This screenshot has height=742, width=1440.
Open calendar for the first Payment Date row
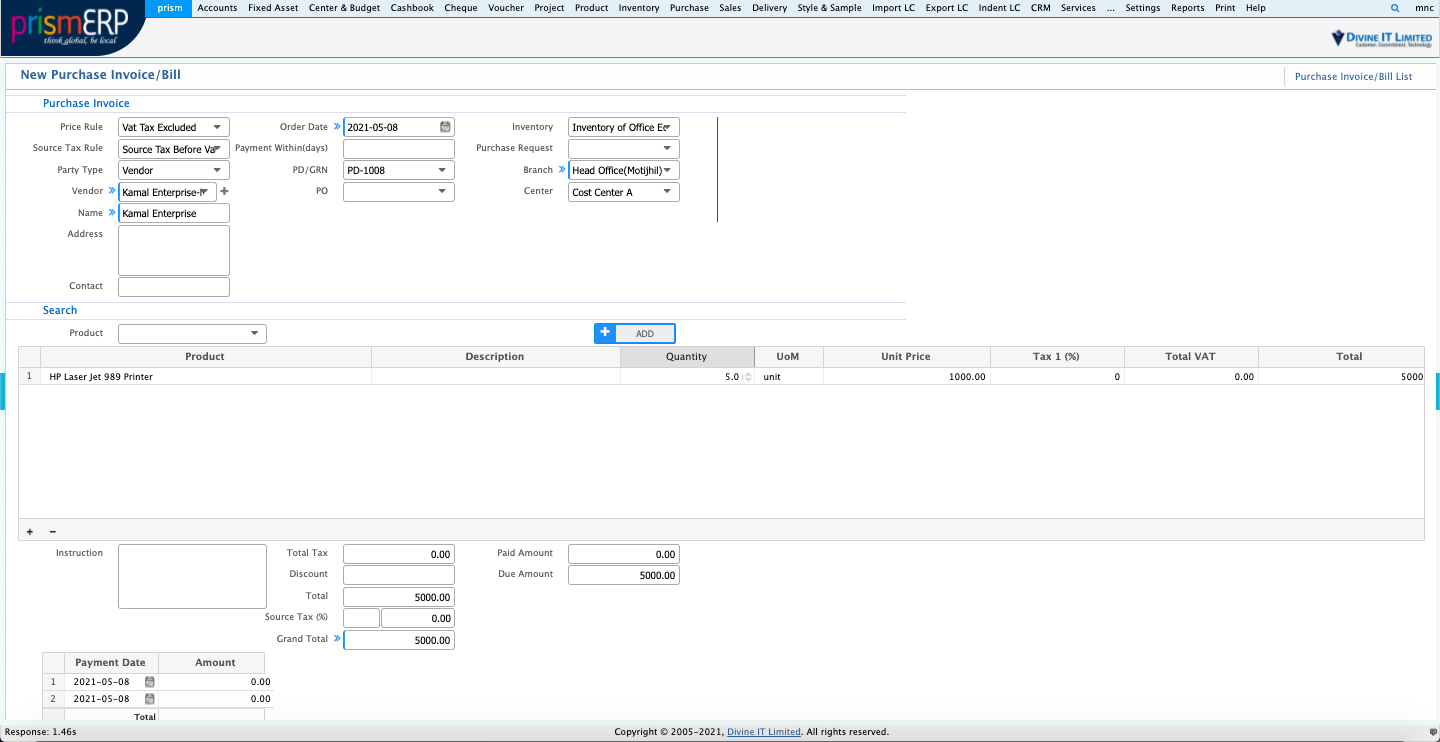tap(149, 681)
